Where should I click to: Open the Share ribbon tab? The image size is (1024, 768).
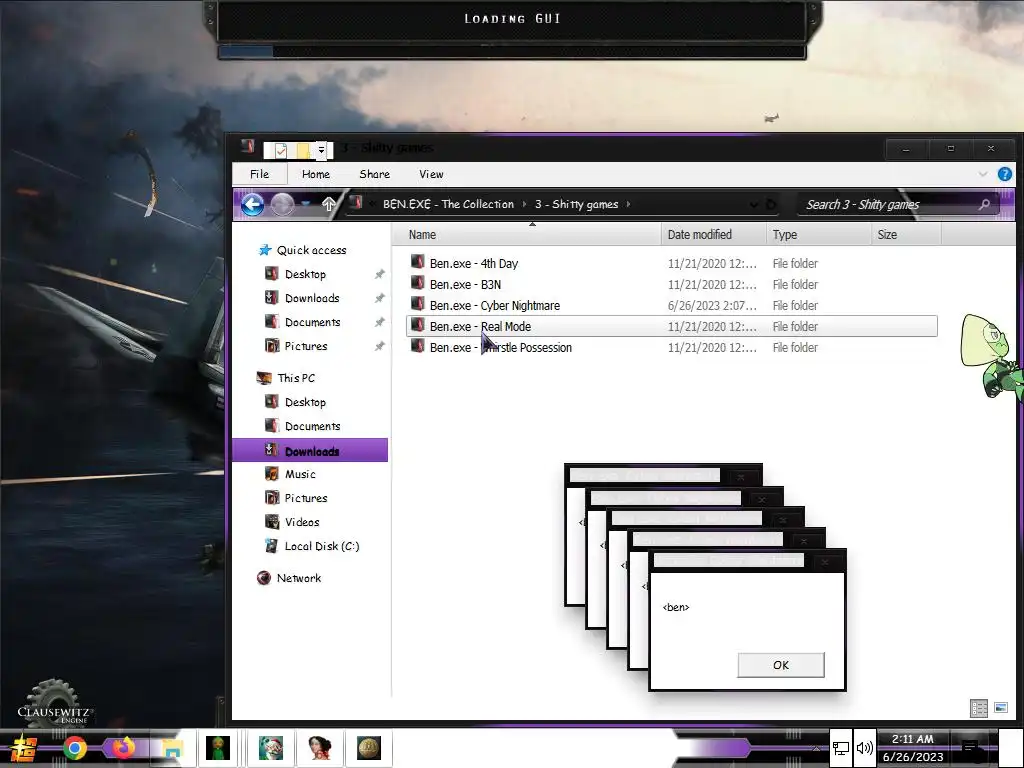[374, 174]
